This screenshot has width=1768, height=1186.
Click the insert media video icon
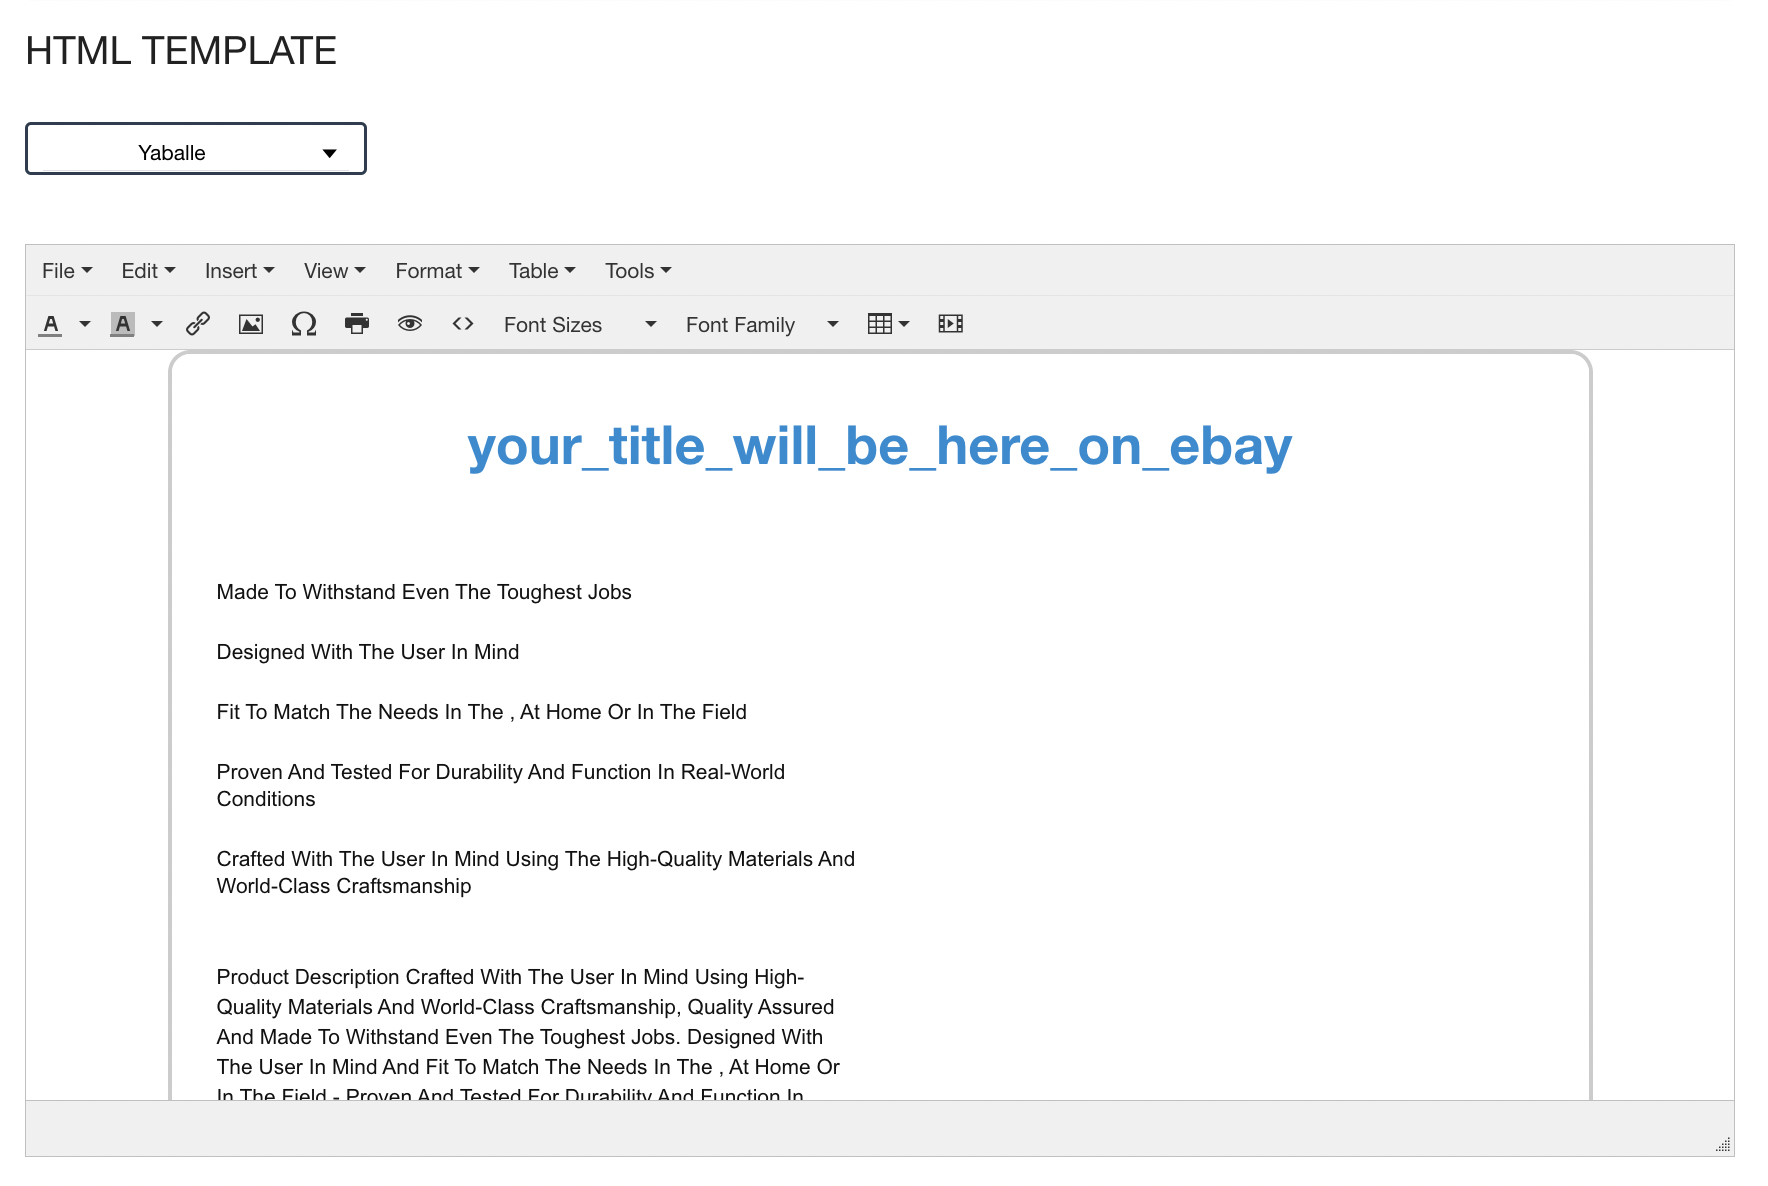[x=951, y=324]
